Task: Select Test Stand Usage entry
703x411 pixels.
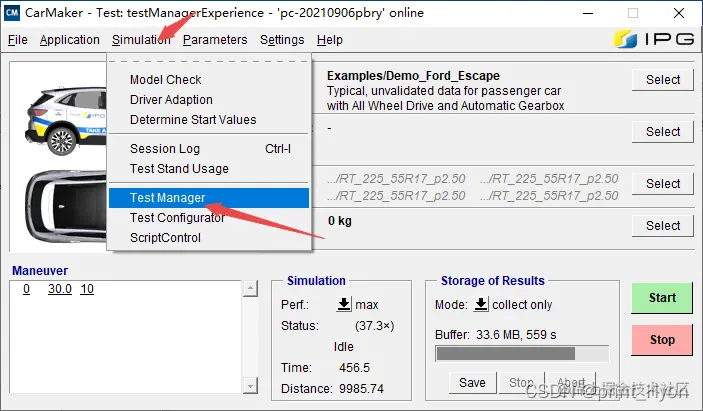Action: pyautogui.click(x=209, y=169)
